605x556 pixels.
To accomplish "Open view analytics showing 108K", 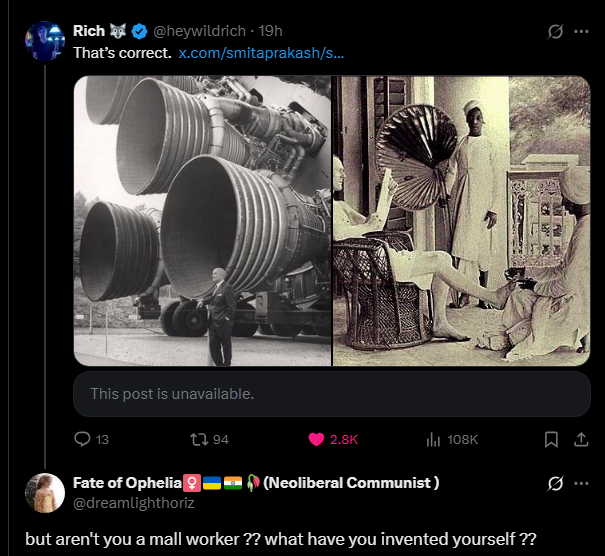I will [x=434, y=439].
